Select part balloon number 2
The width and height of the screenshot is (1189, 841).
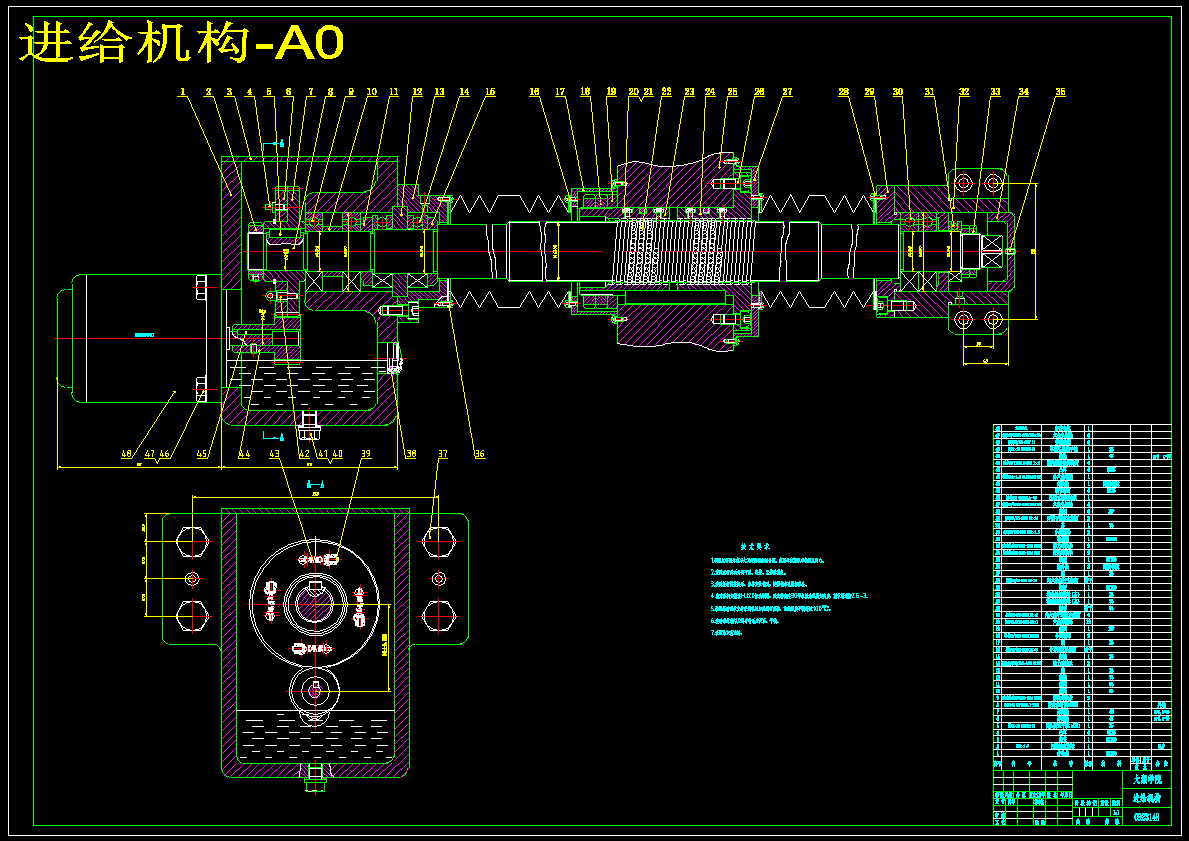(208, 93)
